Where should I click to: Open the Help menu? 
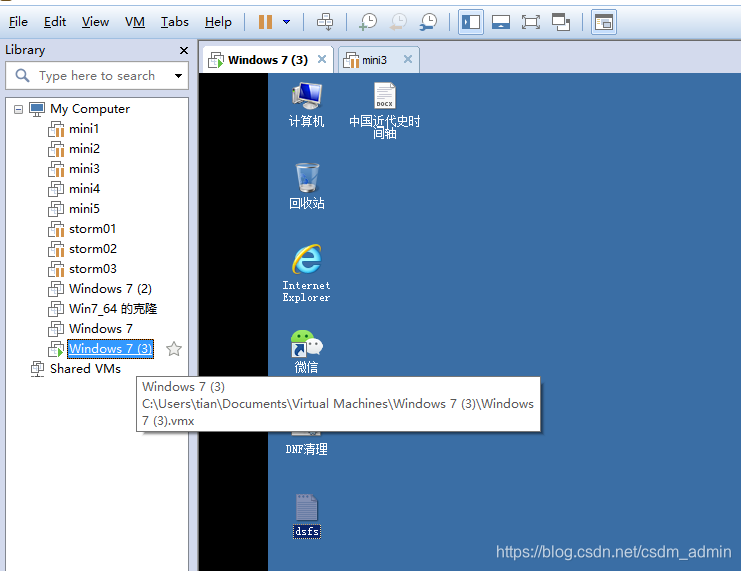(x=218, y=22)
